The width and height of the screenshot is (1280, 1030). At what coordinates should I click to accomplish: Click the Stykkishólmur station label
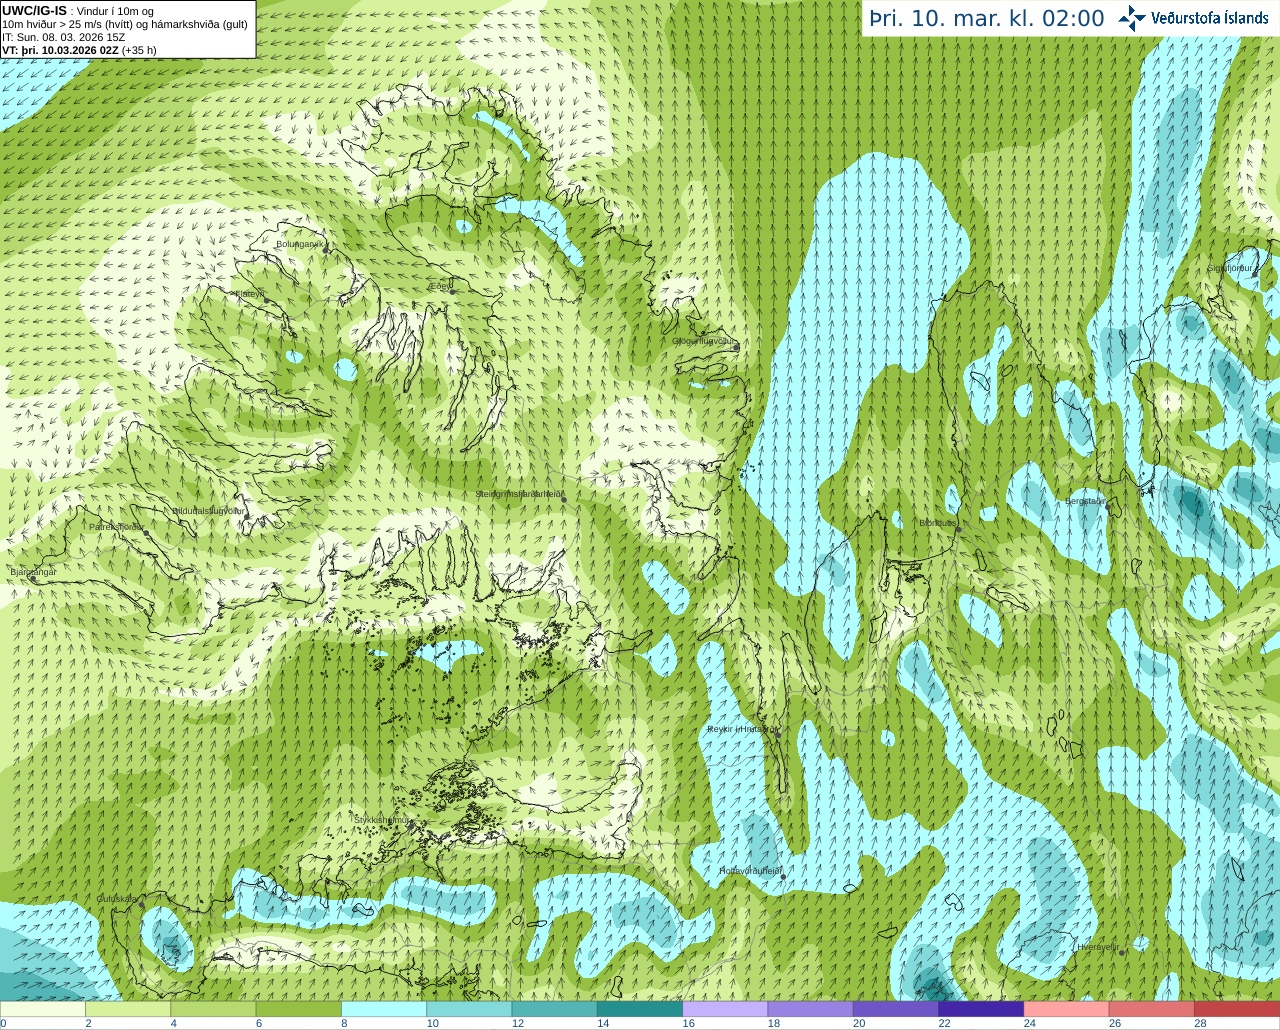coord(382,819)
